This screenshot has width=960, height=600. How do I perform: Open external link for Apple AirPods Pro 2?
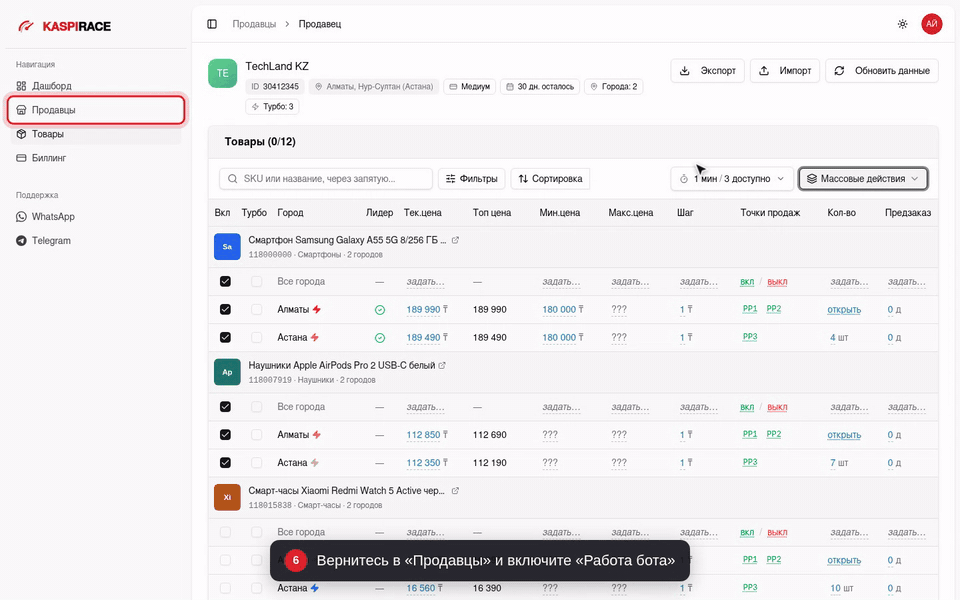pyautogui.click(x=442, y=365)
